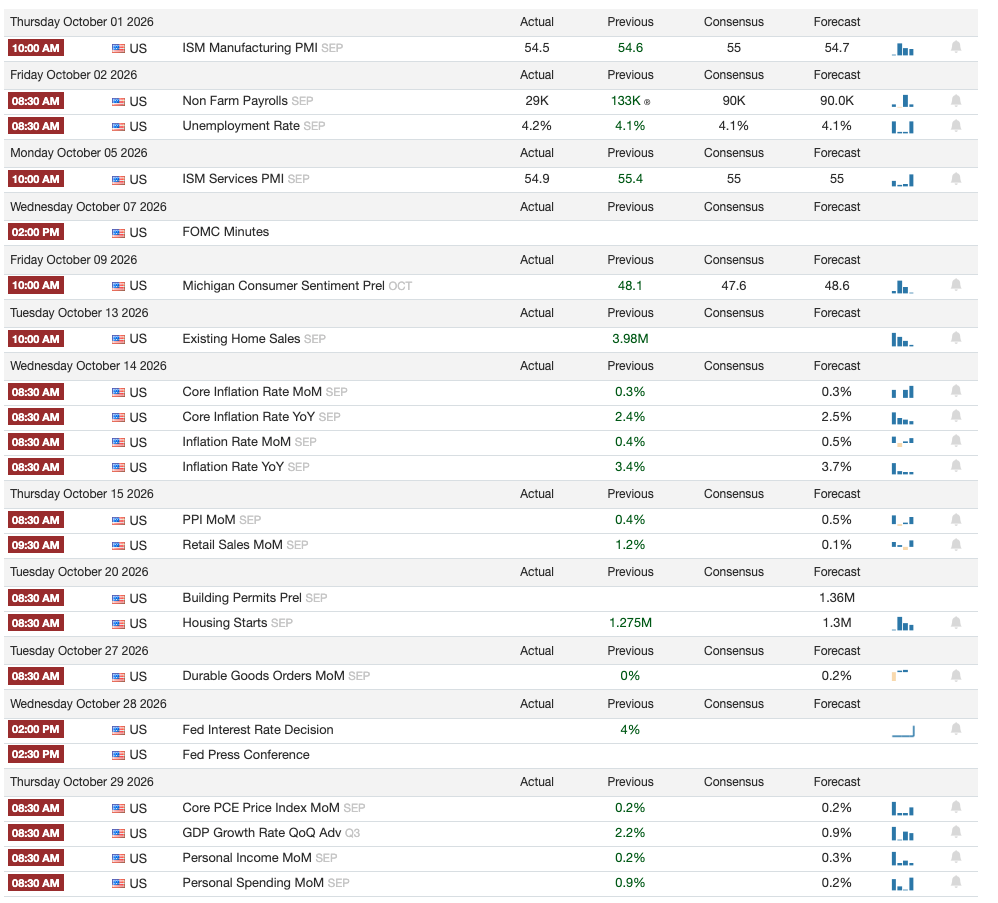The image size is (998, 903).
Task: Set alert for Michigan Consumer Sentiment Prel
Action: [x=955, y=285]
